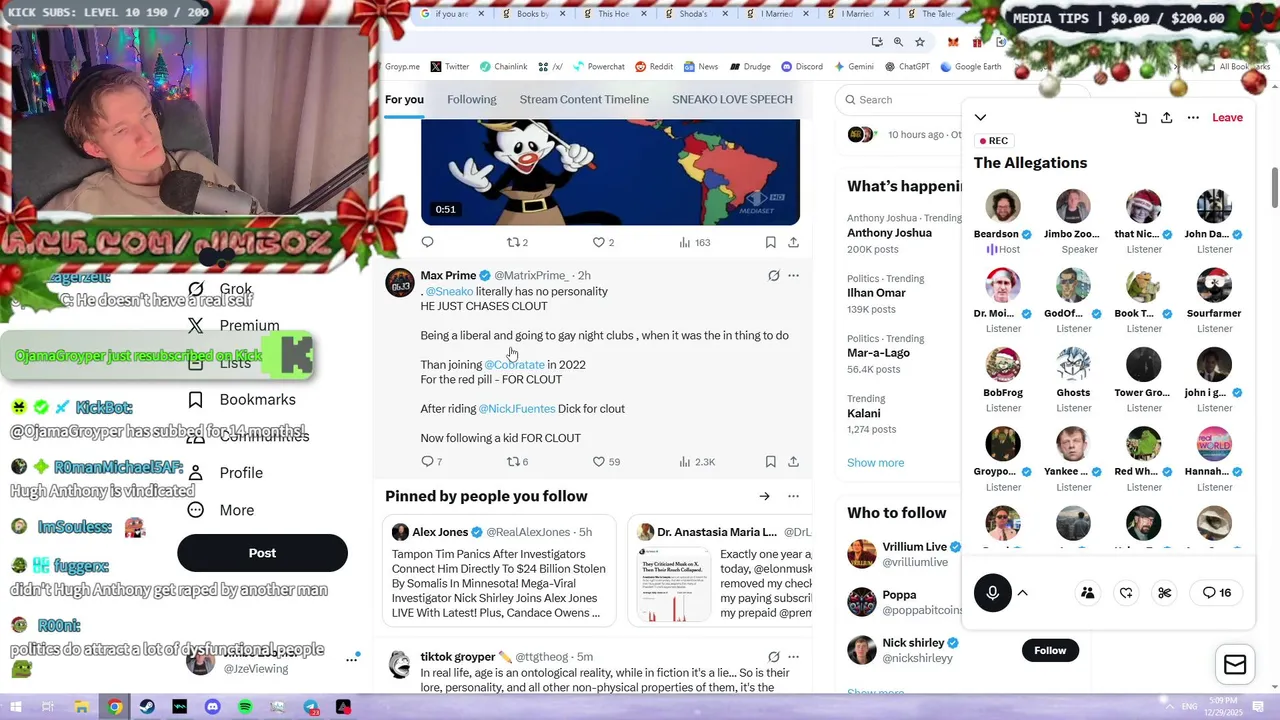Bookmark the Max Prime post
Screen dimensions: 1280x720
[x=770, y=462]
